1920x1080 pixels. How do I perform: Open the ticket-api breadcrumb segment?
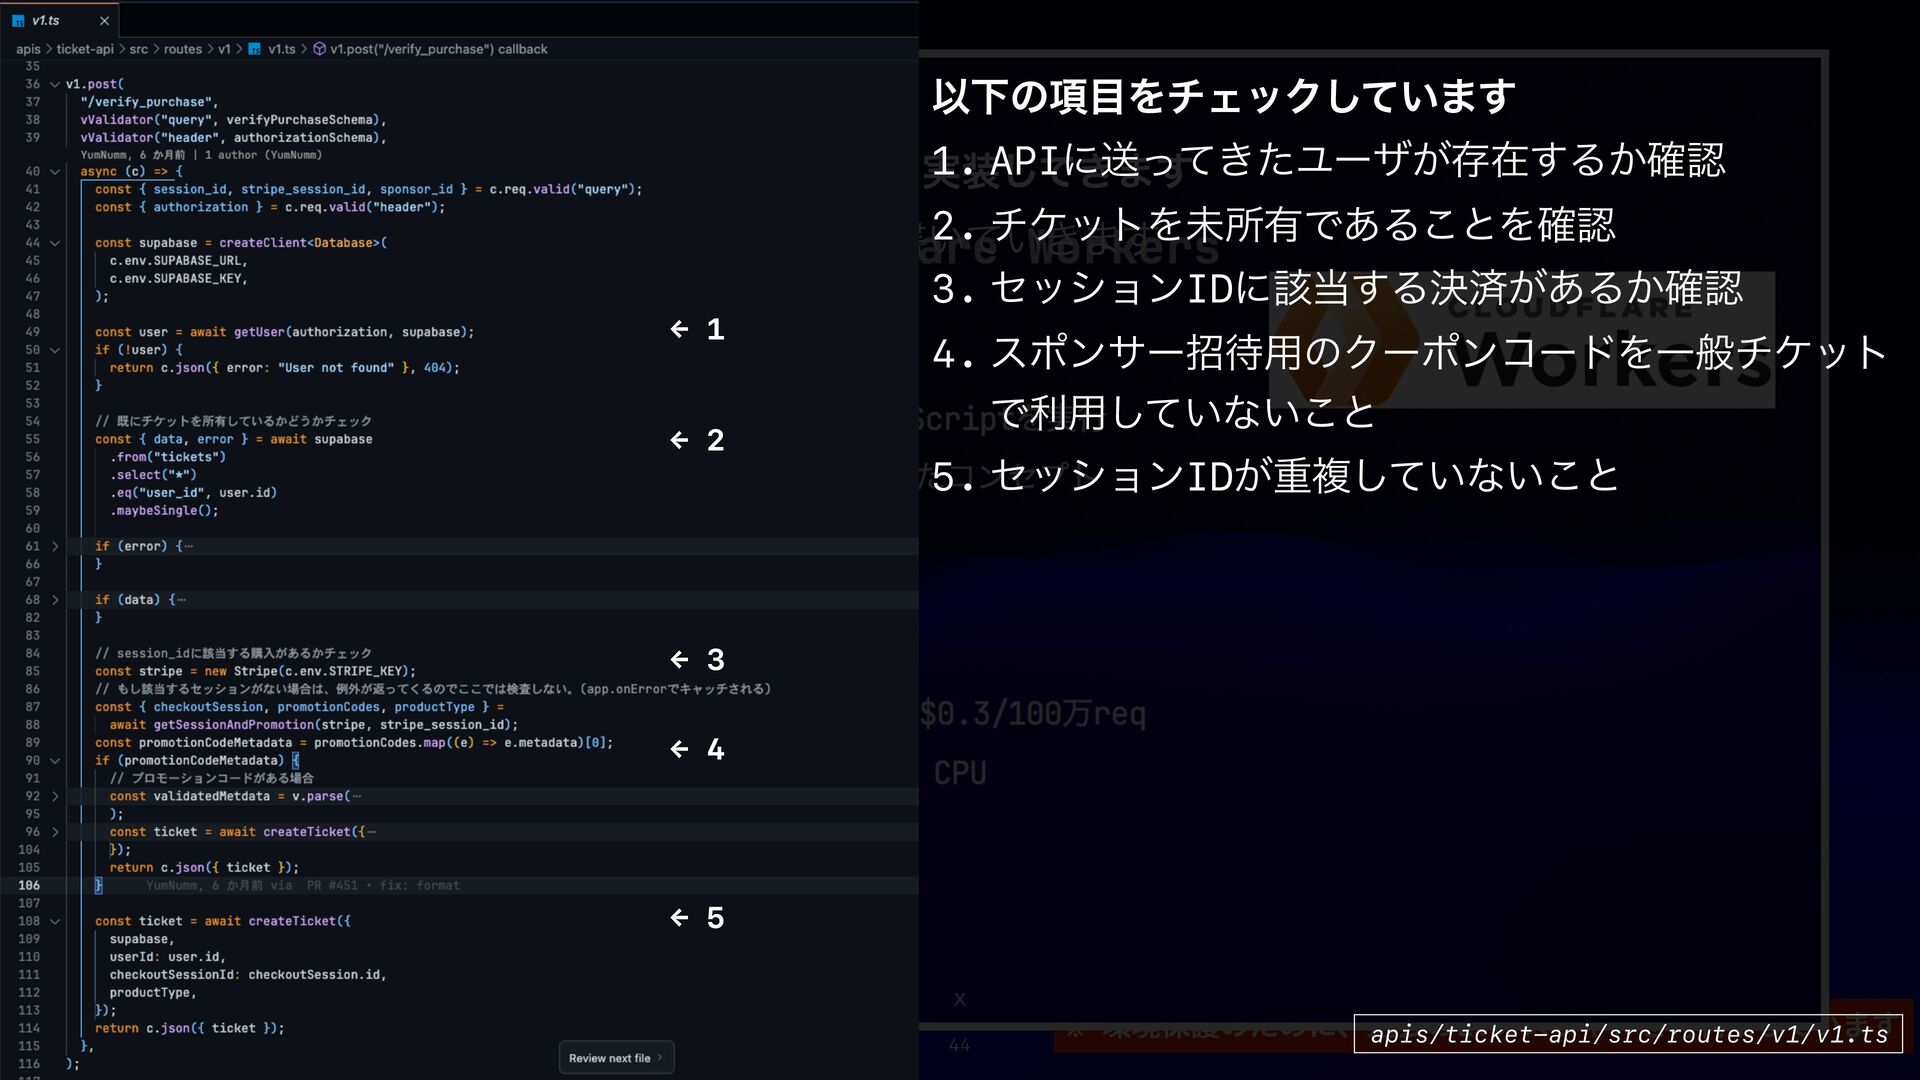pyautogui.click(x=85, y=49)
